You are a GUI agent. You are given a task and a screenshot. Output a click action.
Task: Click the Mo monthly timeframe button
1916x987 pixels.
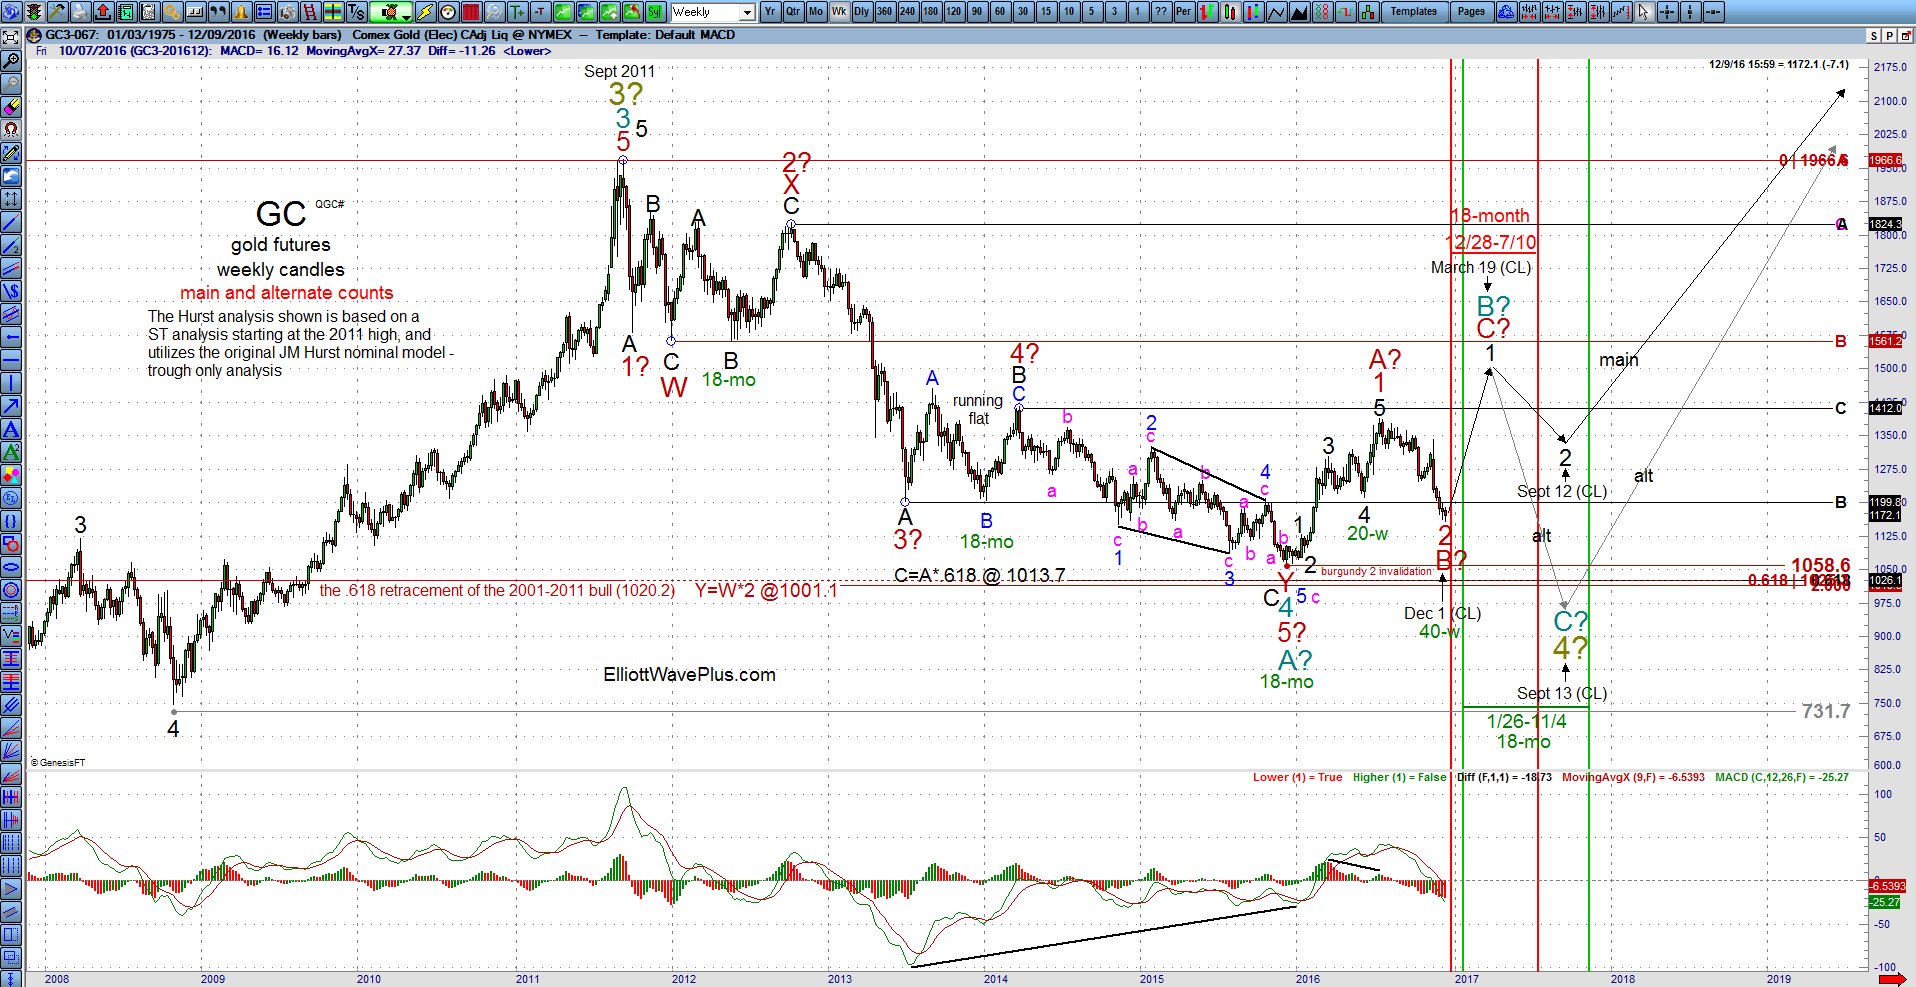816,12
